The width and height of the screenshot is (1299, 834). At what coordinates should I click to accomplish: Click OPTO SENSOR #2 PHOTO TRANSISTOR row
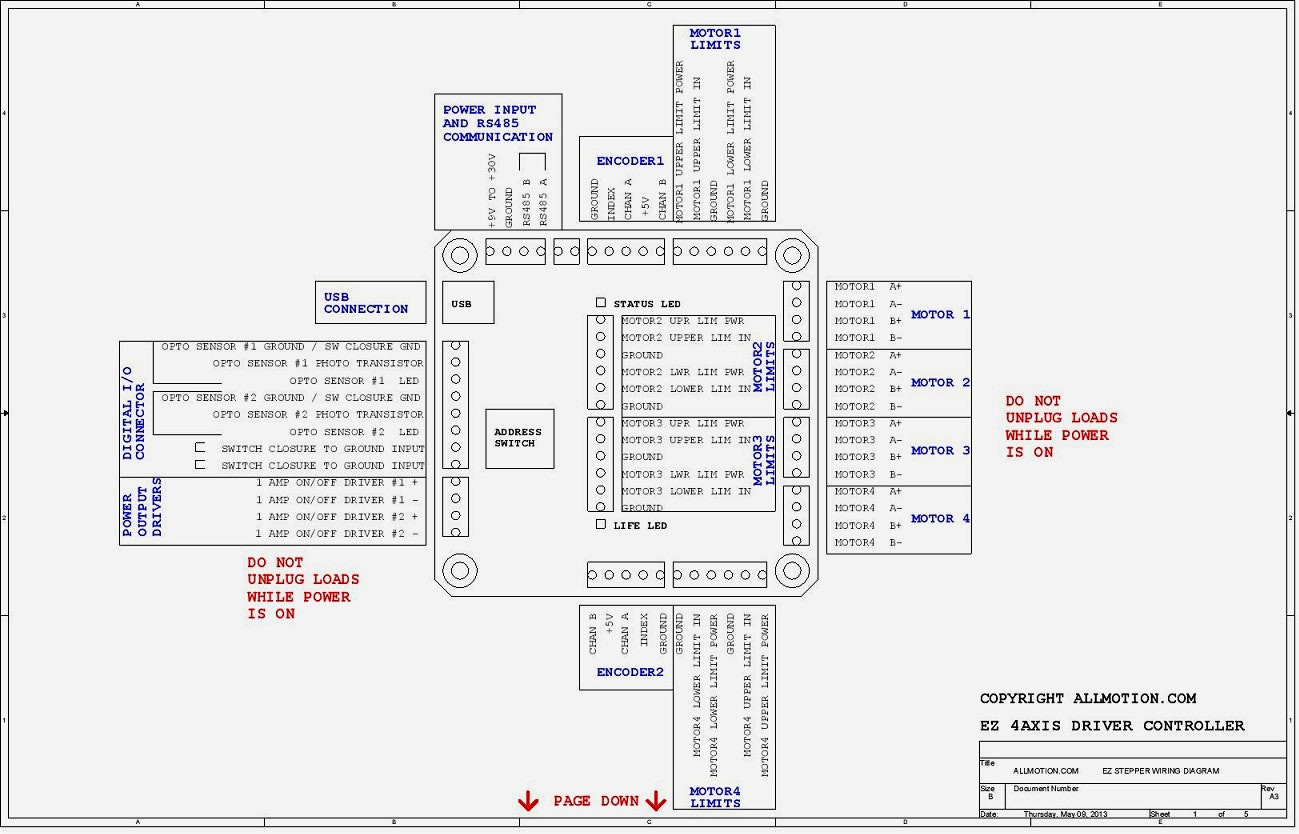(318, 414)
